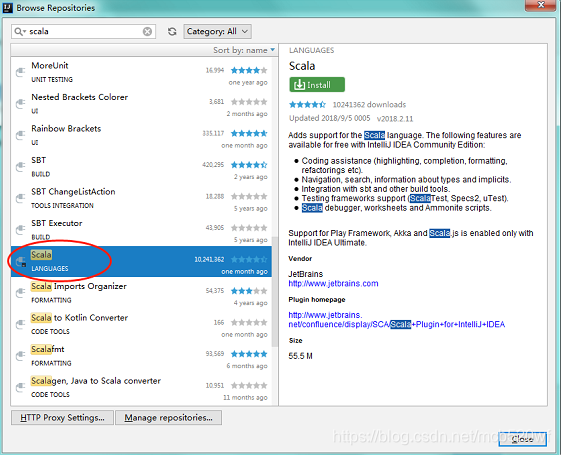Click the star rating in Scala details
The image size is (561, 455).
307,104
